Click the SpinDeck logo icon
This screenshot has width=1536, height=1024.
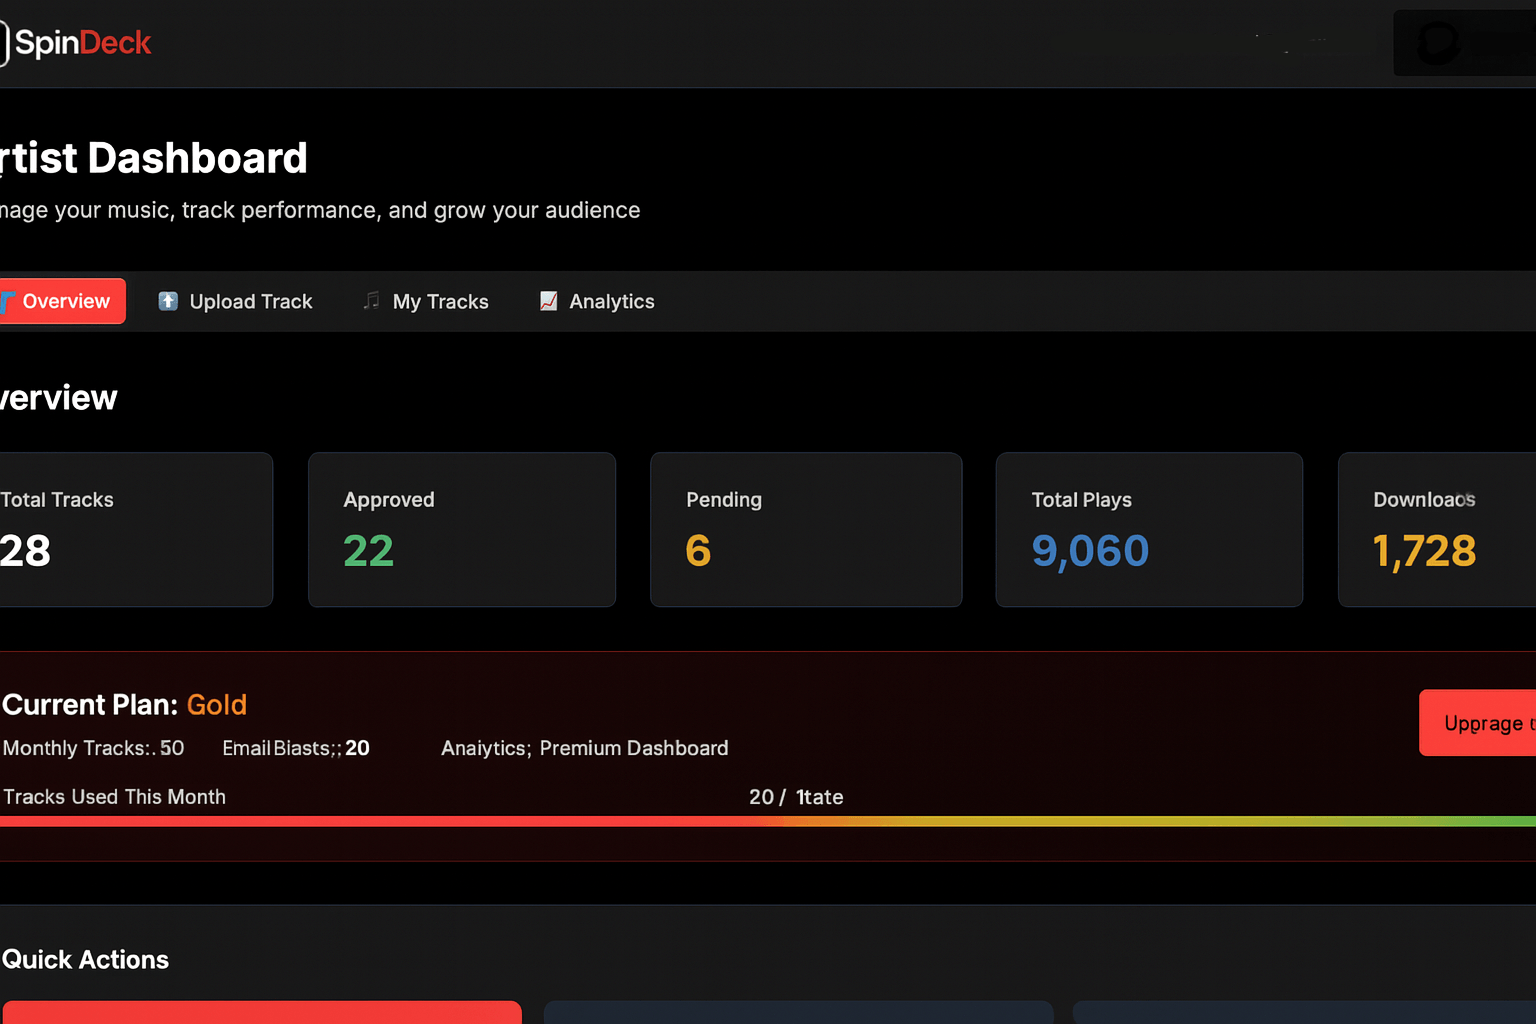click(x=4, y=42)
